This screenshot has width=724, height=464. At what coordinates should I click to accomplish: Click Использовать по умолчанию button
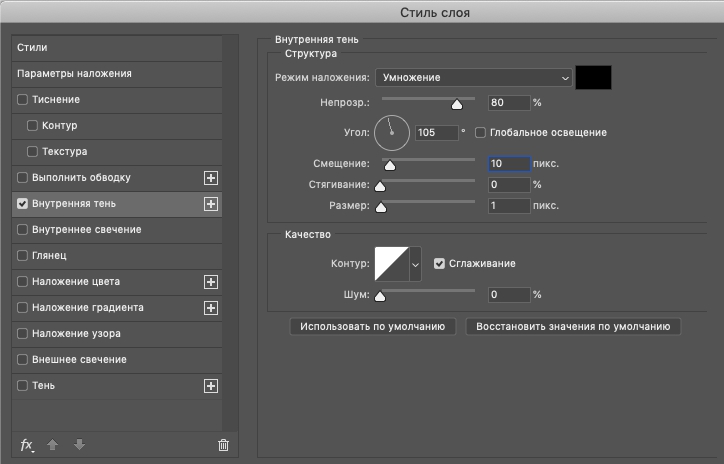[373, 326]
